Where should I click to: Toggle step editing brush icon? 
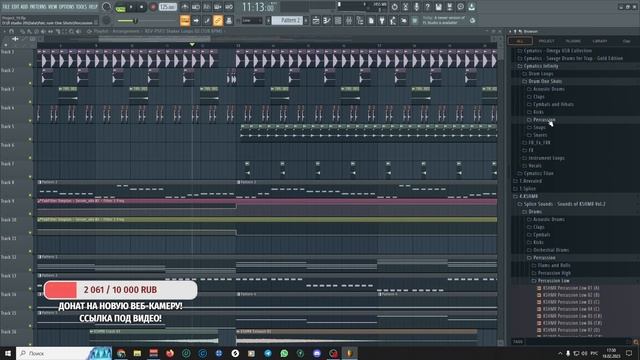point(207,20)
